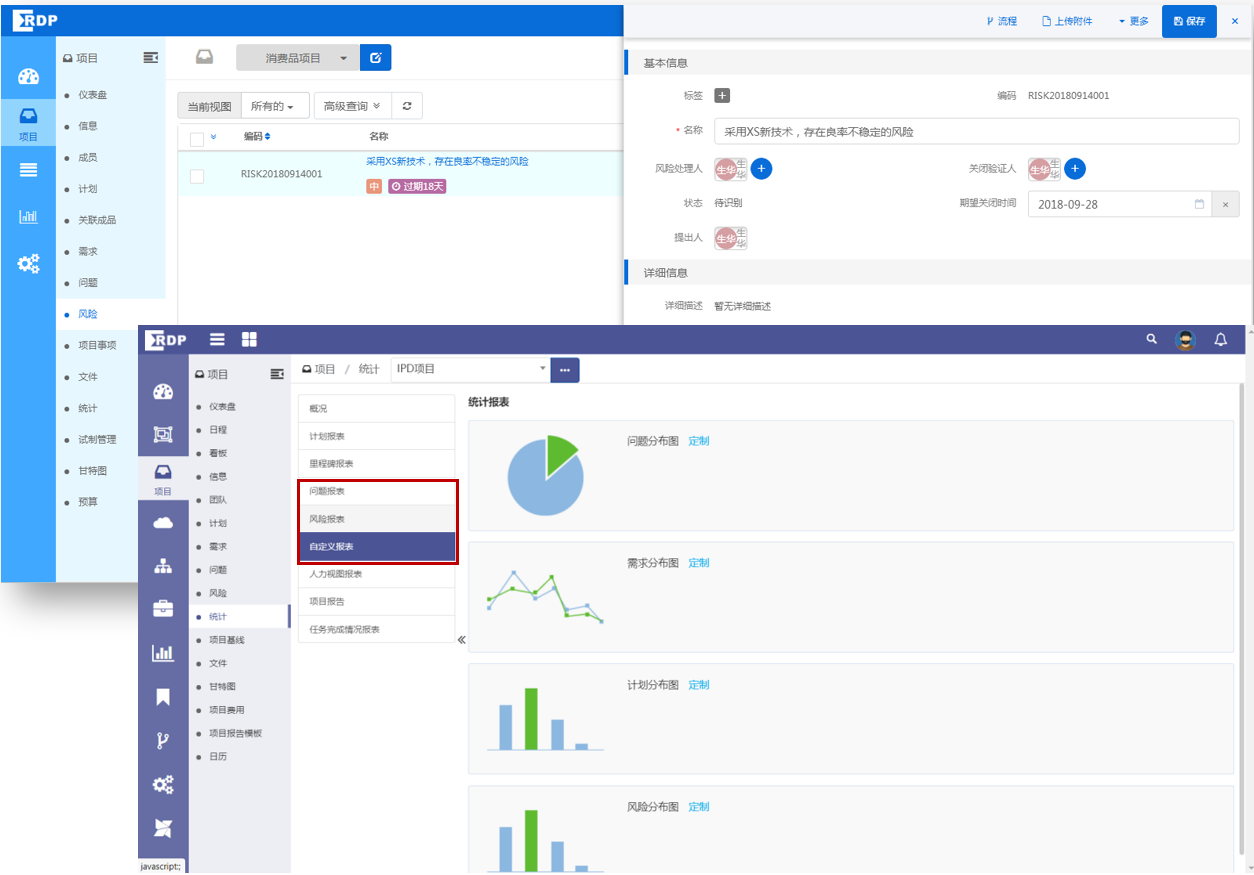Click the plus icon beside 风险处理人
The image size is (1254, 875).
click(761, 169)
